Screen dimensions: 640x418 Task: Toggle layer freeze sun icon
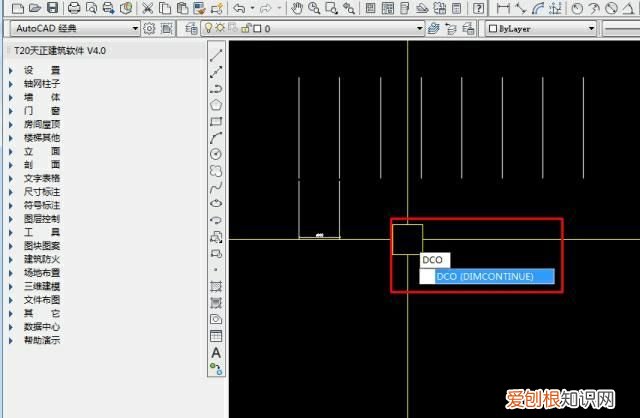[x=218, y=29]
